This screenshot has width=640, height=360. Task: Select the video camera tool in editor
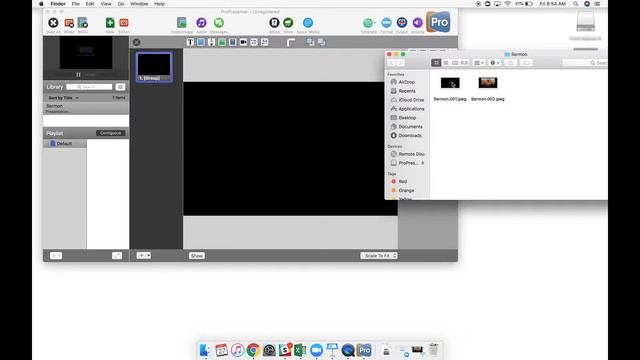[x=243, y=42]
